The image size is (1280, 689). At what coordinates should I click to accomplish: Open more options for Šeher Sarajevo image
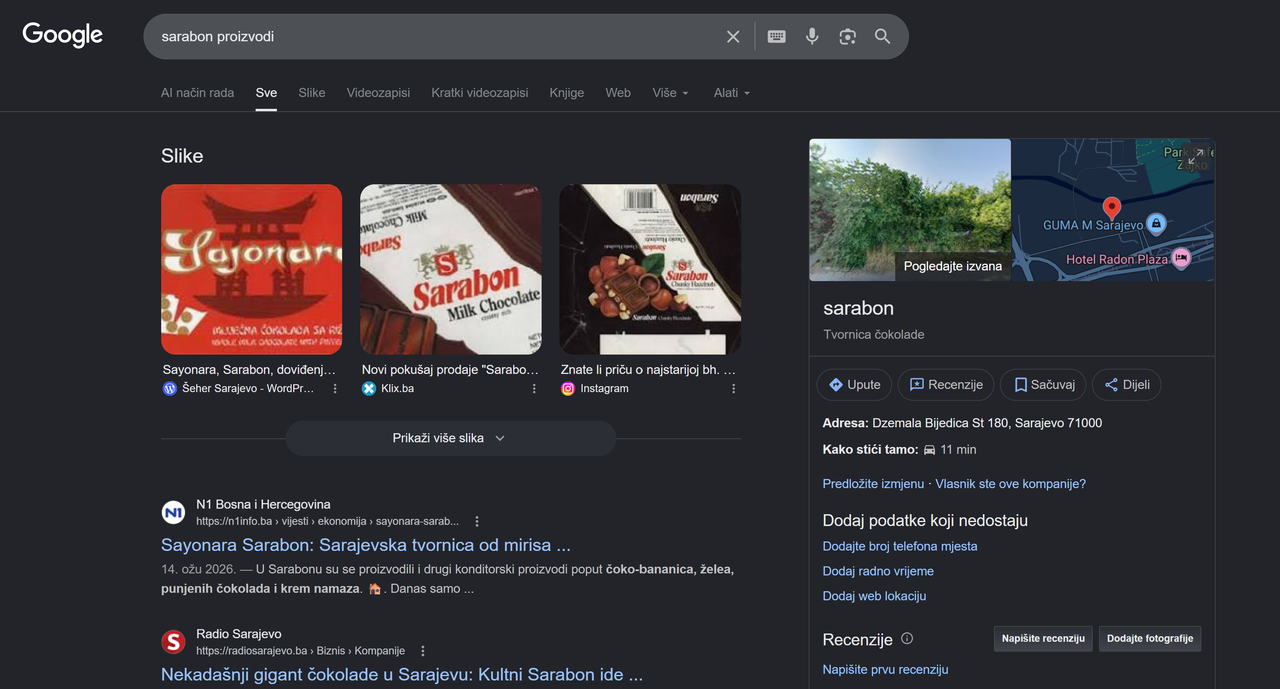[335, 389]
